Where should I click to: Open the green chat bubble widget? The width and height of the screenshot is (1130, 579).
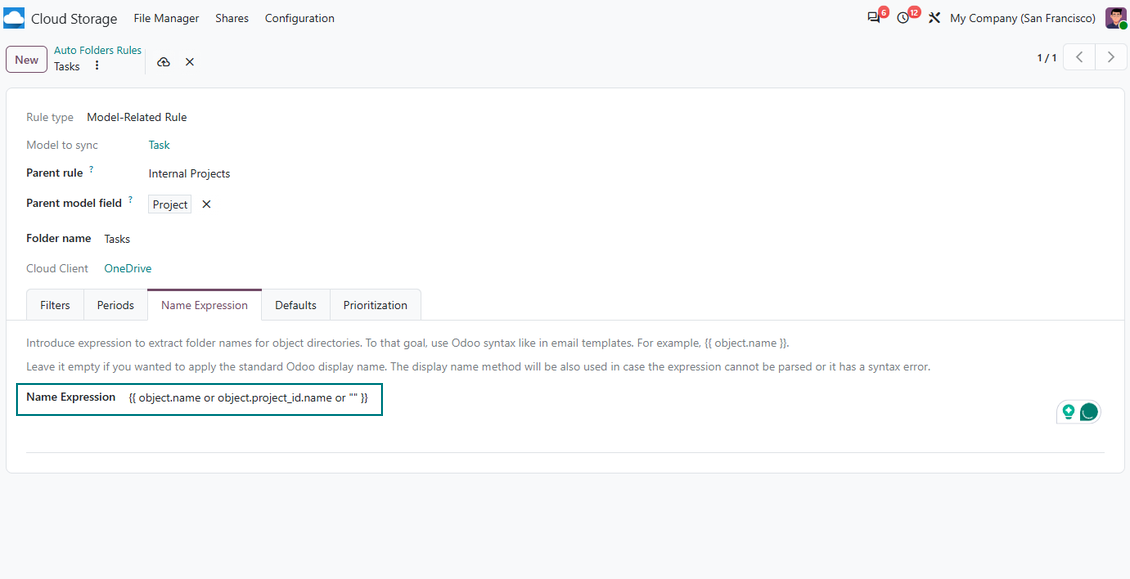(1089, 412)
